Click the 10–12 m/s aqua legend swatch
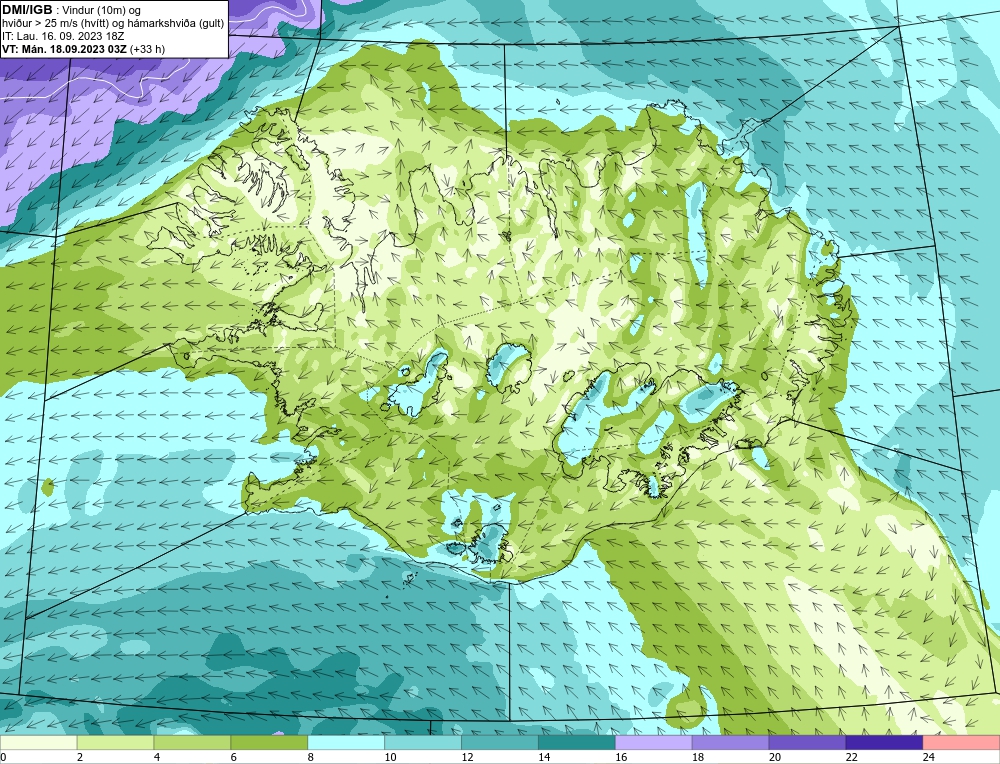Screen dimensions: 1000x764 (x=423, y=743)
